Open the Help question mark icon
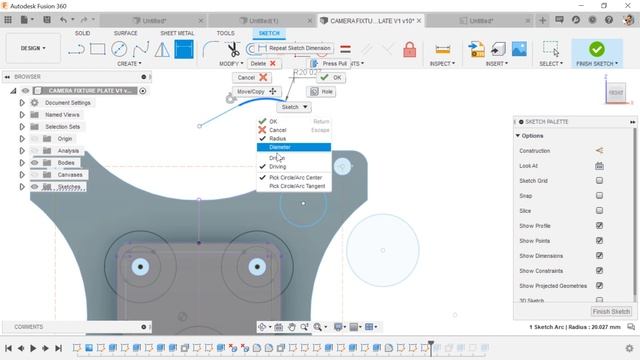Image resolution: width=640 pixels, height=360 pixels. (609, 20)
